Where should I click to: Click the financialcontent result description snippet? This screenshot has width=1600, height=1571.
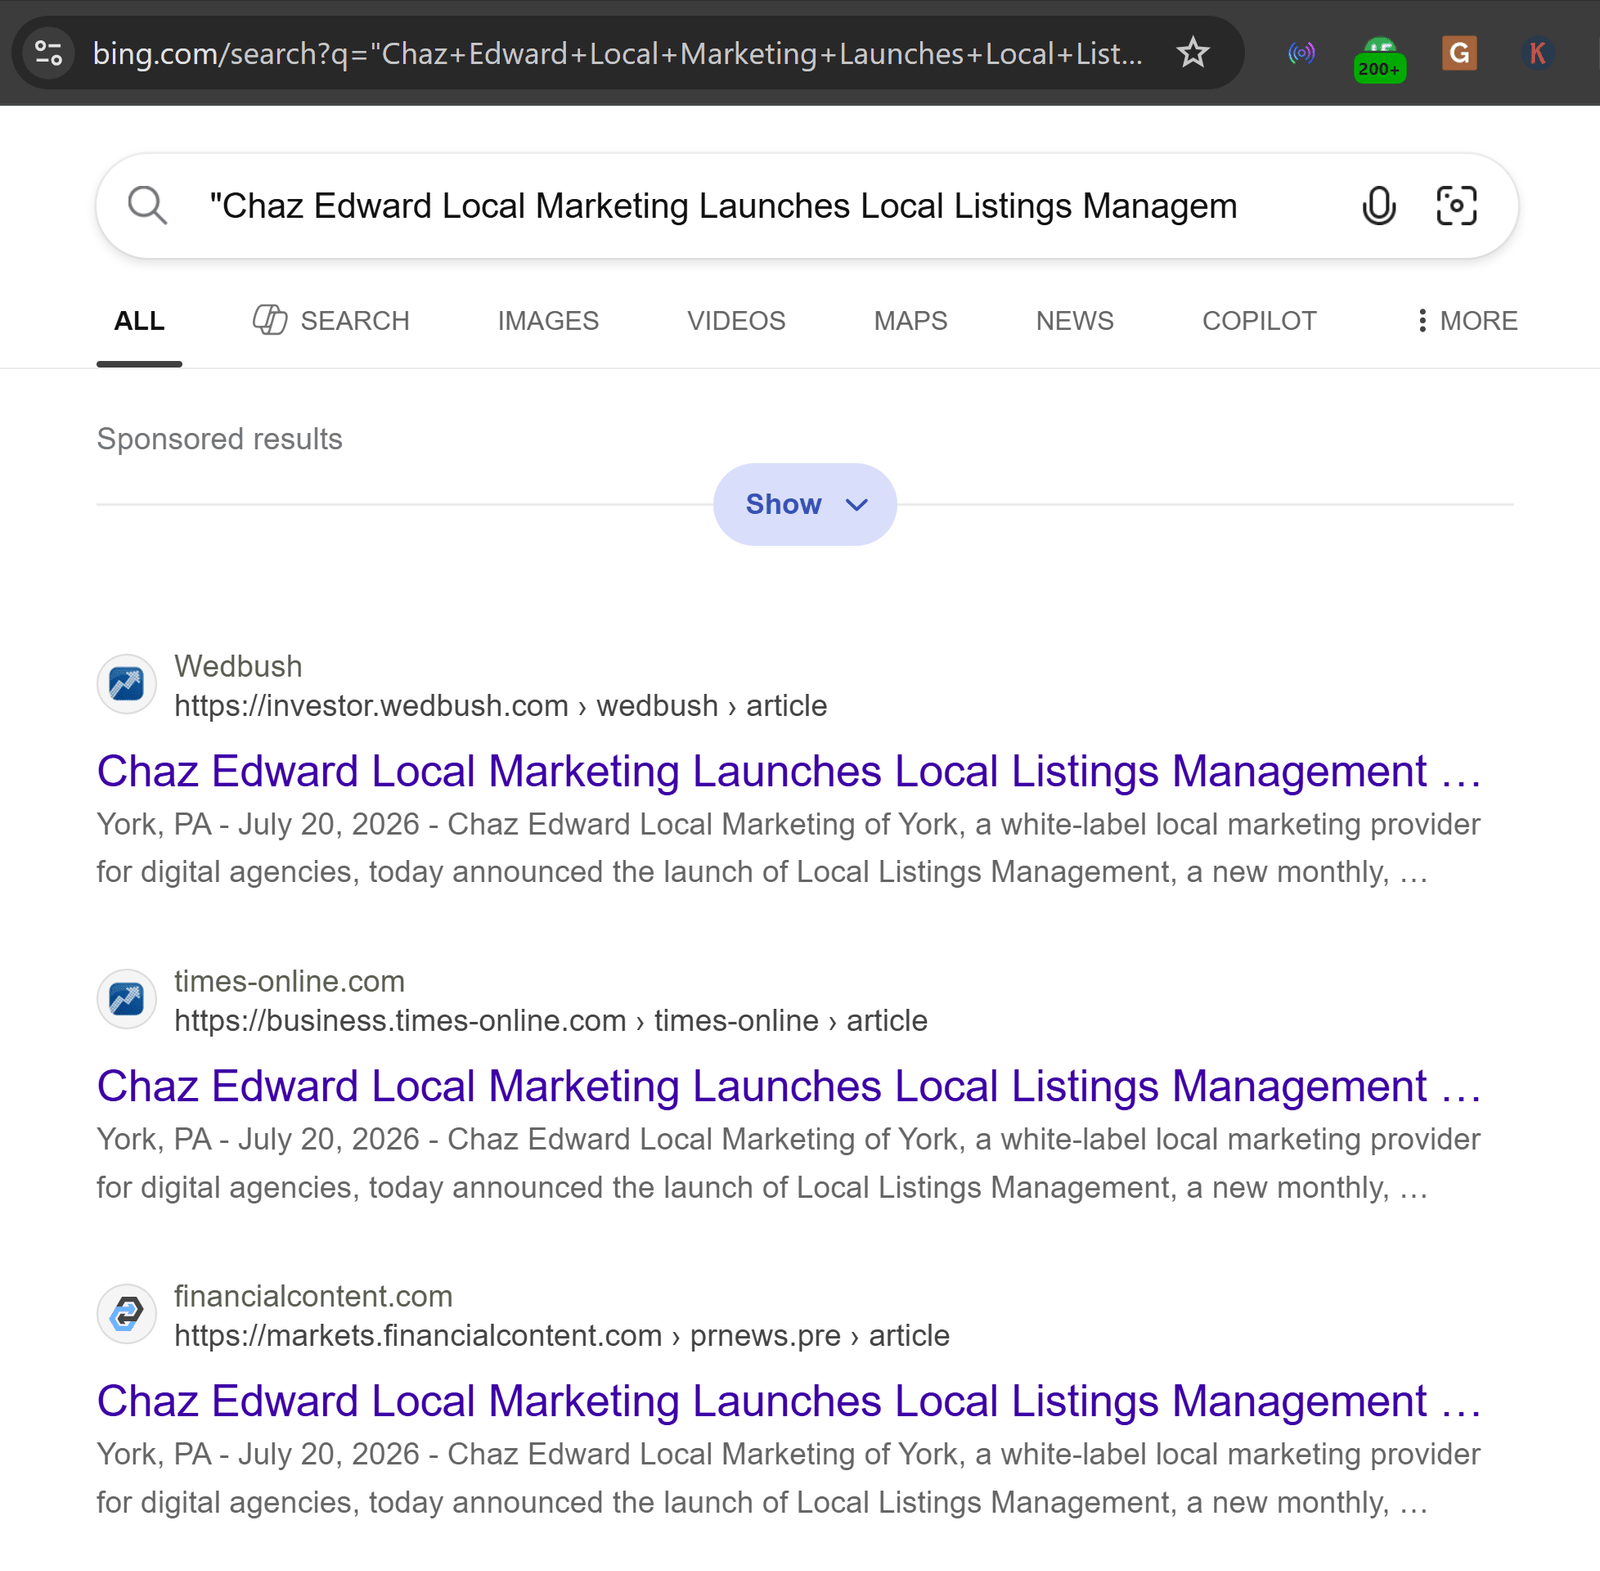point(788,1478)
